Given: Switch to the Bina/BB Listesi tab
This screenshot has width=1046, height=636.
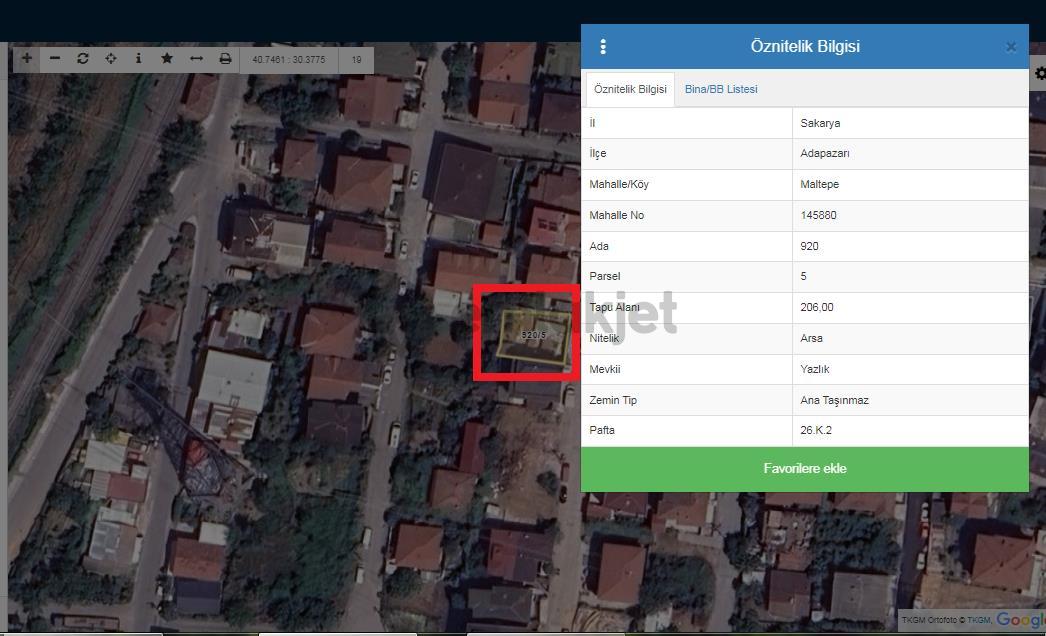Looking at the screenshot, I should pyautogui.click(x=721, y=89).
